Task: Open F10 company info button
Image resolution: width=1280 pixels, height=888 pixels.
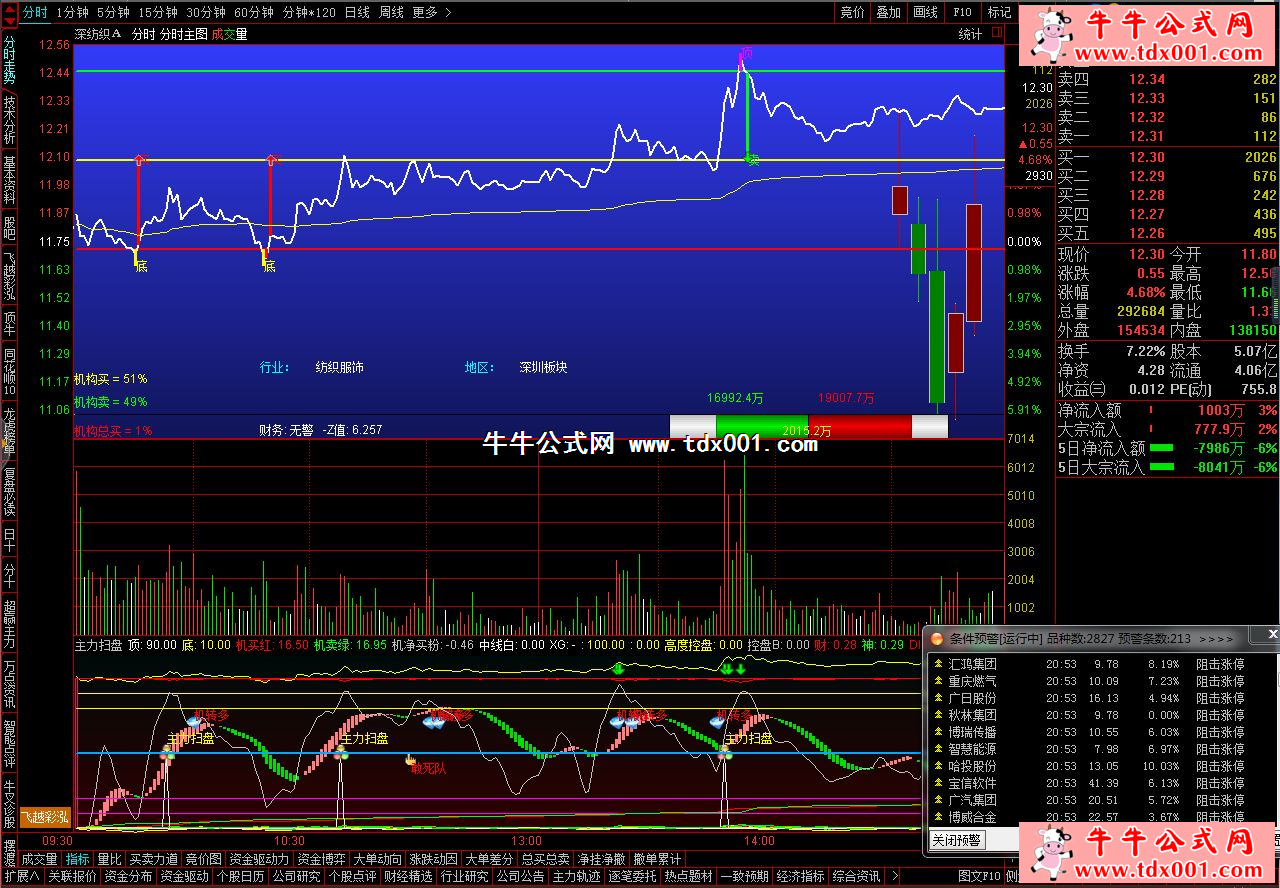Action: click(962, 12)
